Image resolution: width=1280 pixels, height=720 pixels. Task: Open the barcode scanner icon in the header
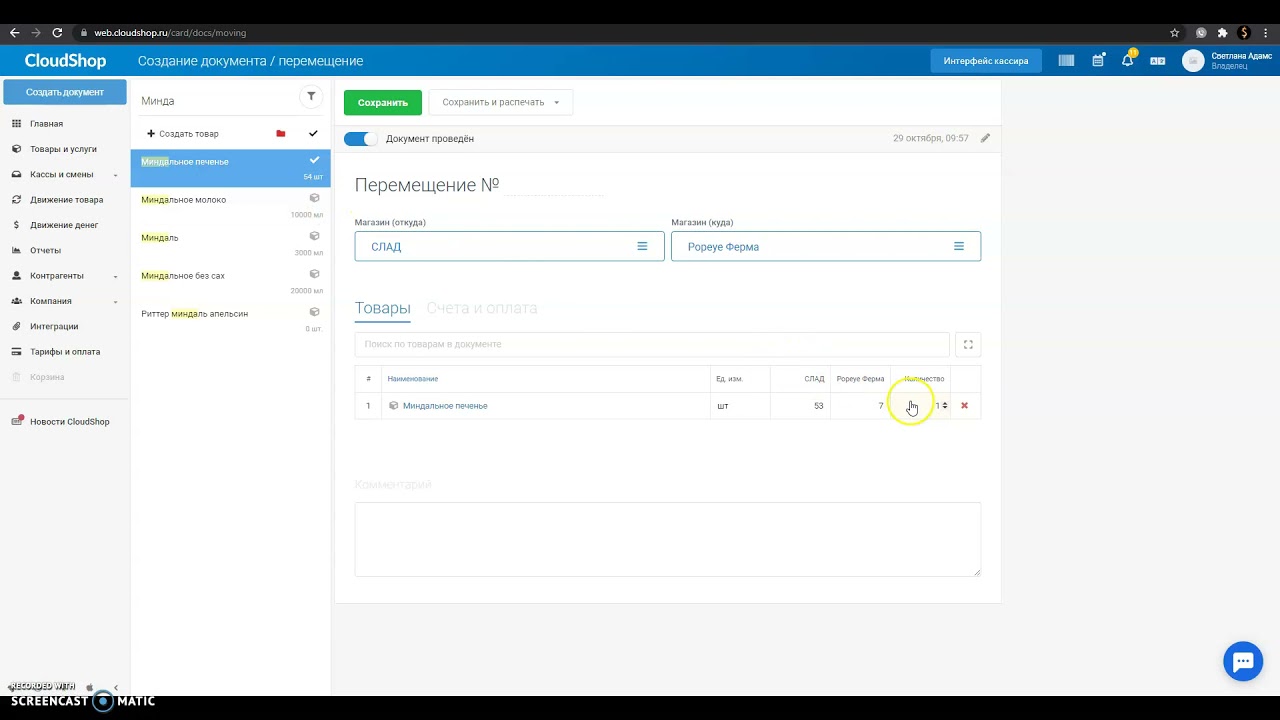click(1066, 61)
